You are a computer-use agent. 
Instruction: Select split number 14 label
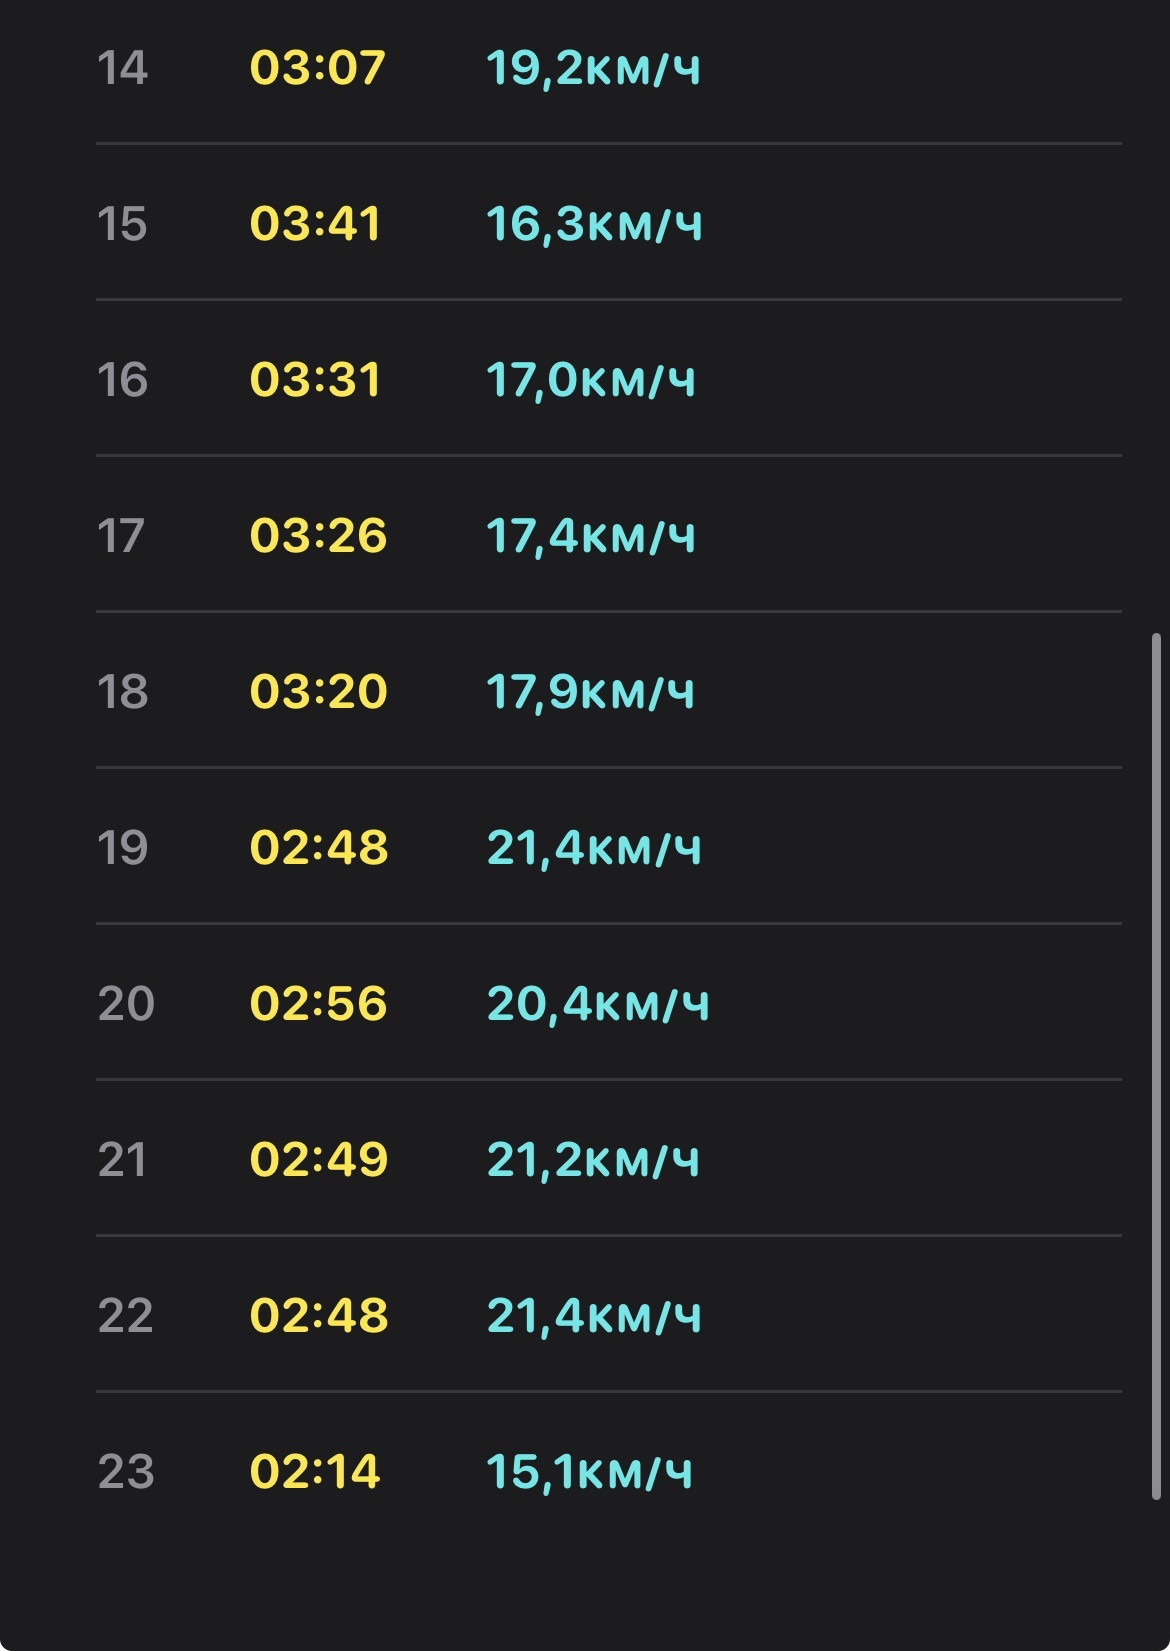coord(122,68)
